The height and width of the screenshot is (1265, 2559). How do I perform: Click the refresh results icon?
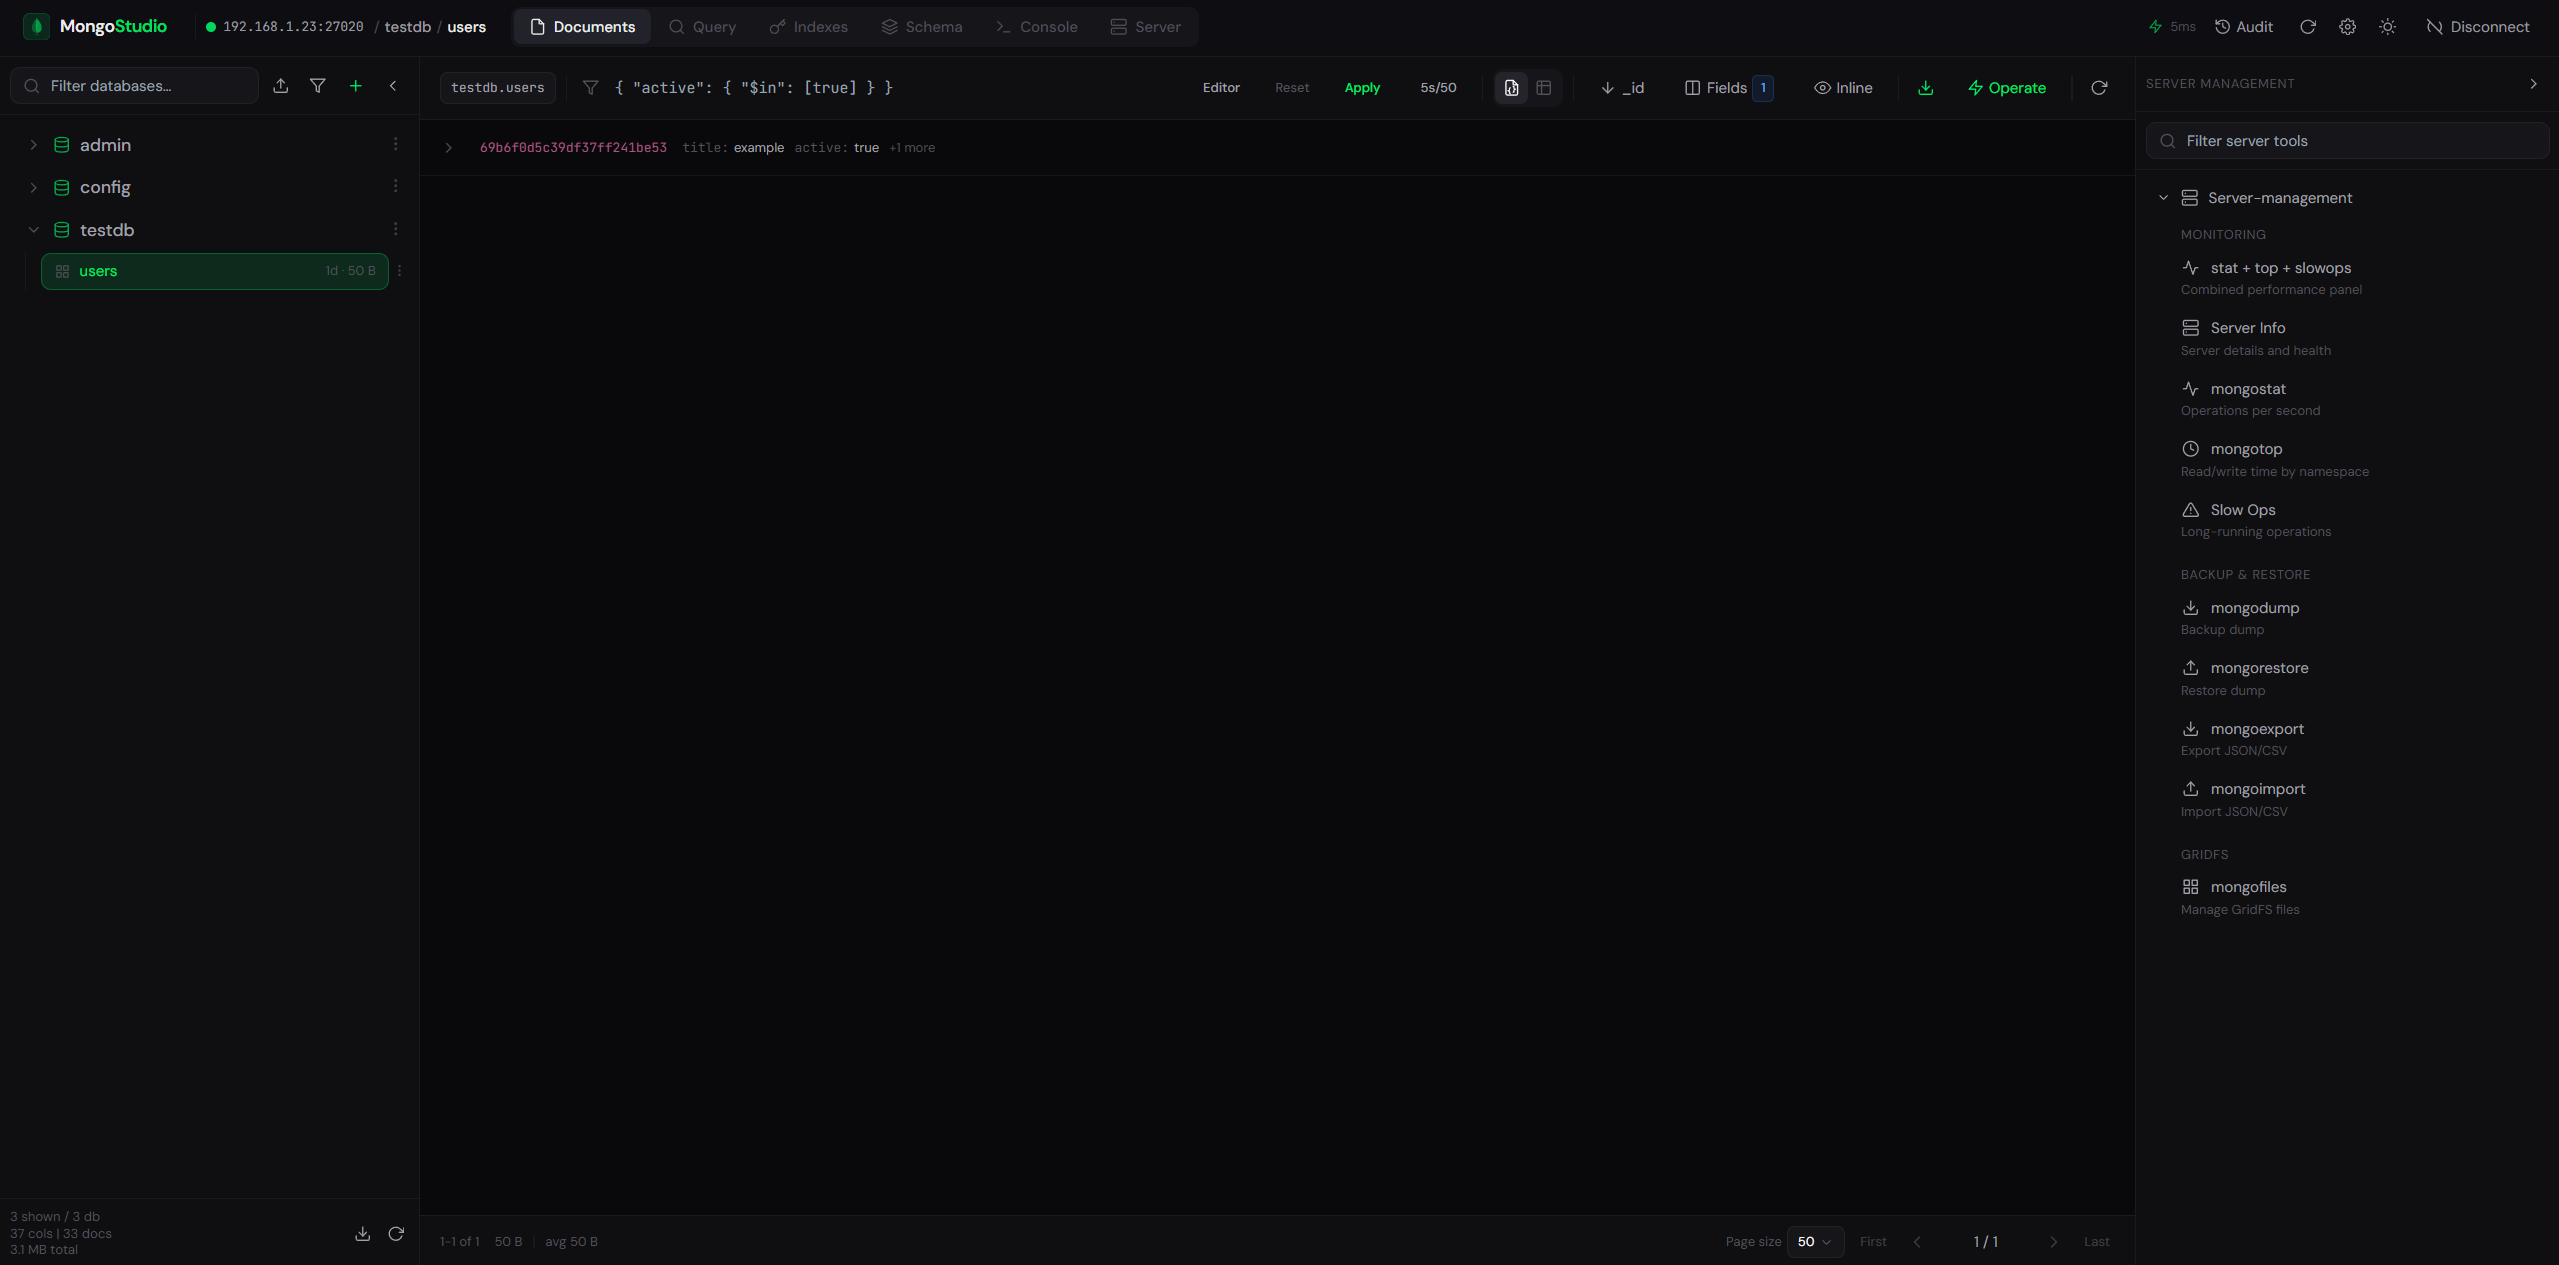tap(2098, 88)
